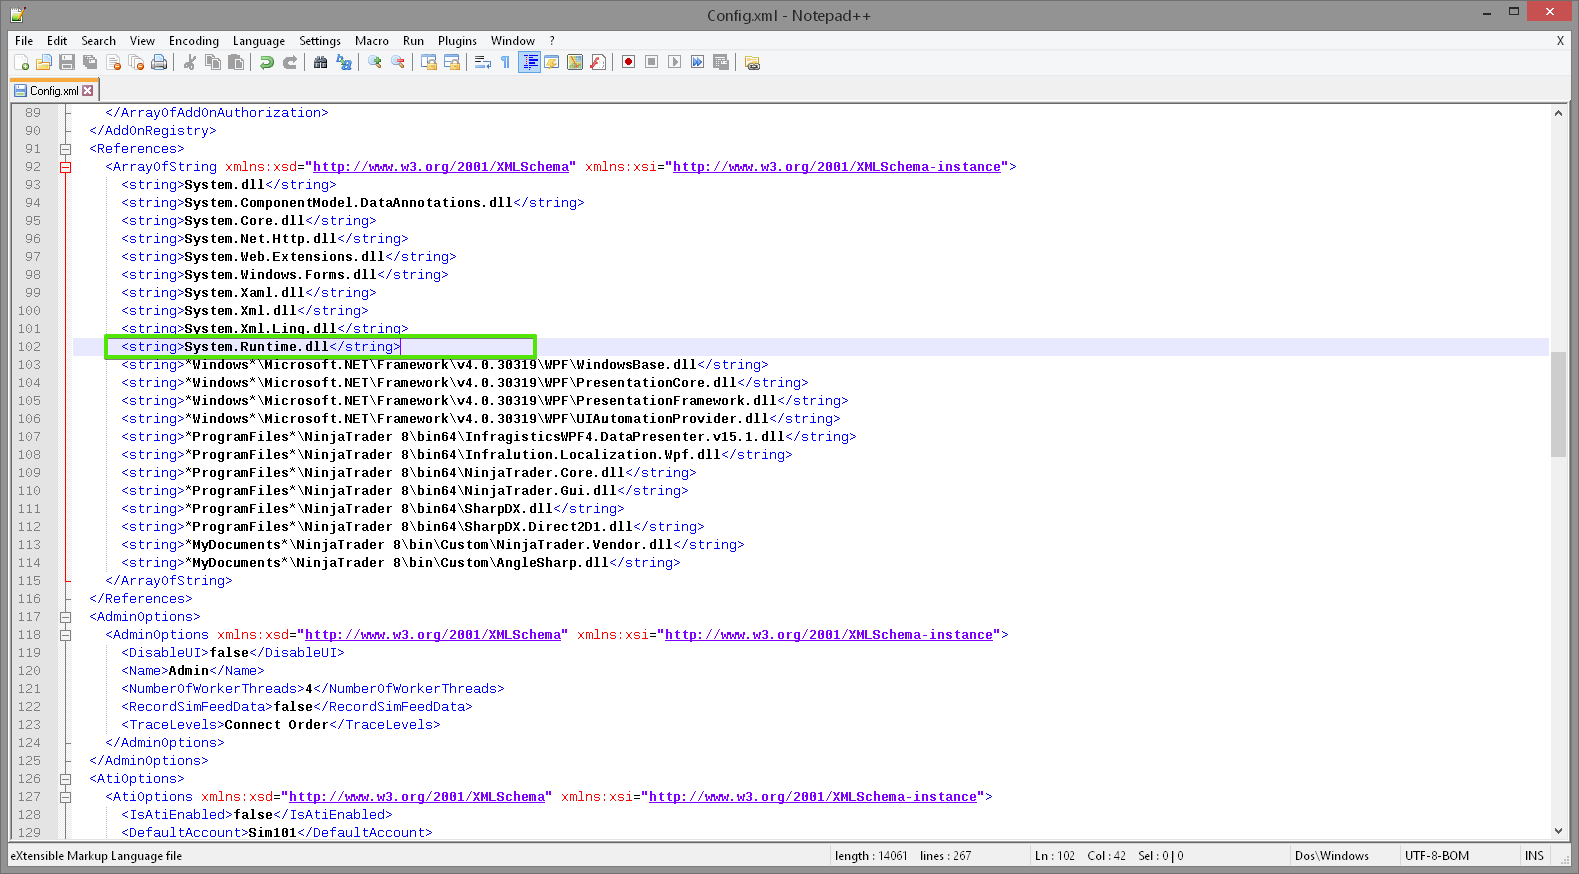
Task: Click the INS indicator in status bar
Action: [1534, 856]
